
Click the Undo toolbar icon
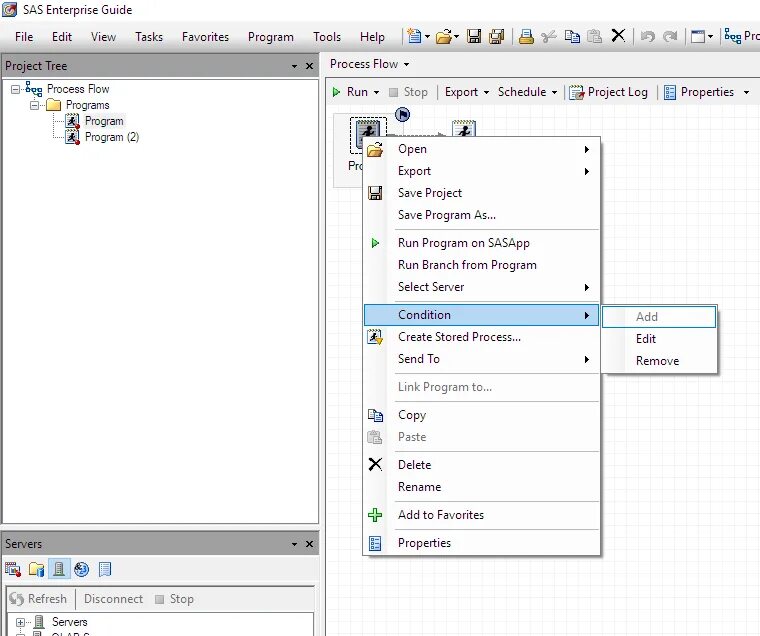(648, 36)
